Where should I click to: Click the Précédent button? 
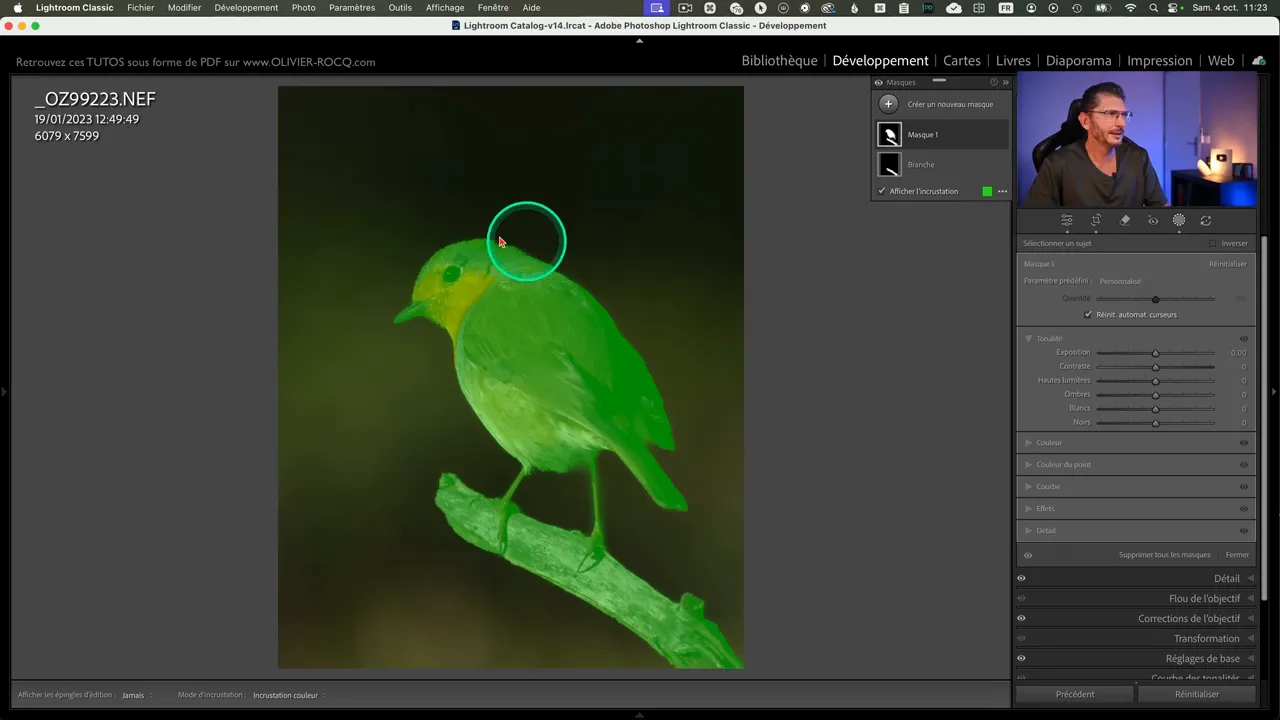[x=1075, y=694]
